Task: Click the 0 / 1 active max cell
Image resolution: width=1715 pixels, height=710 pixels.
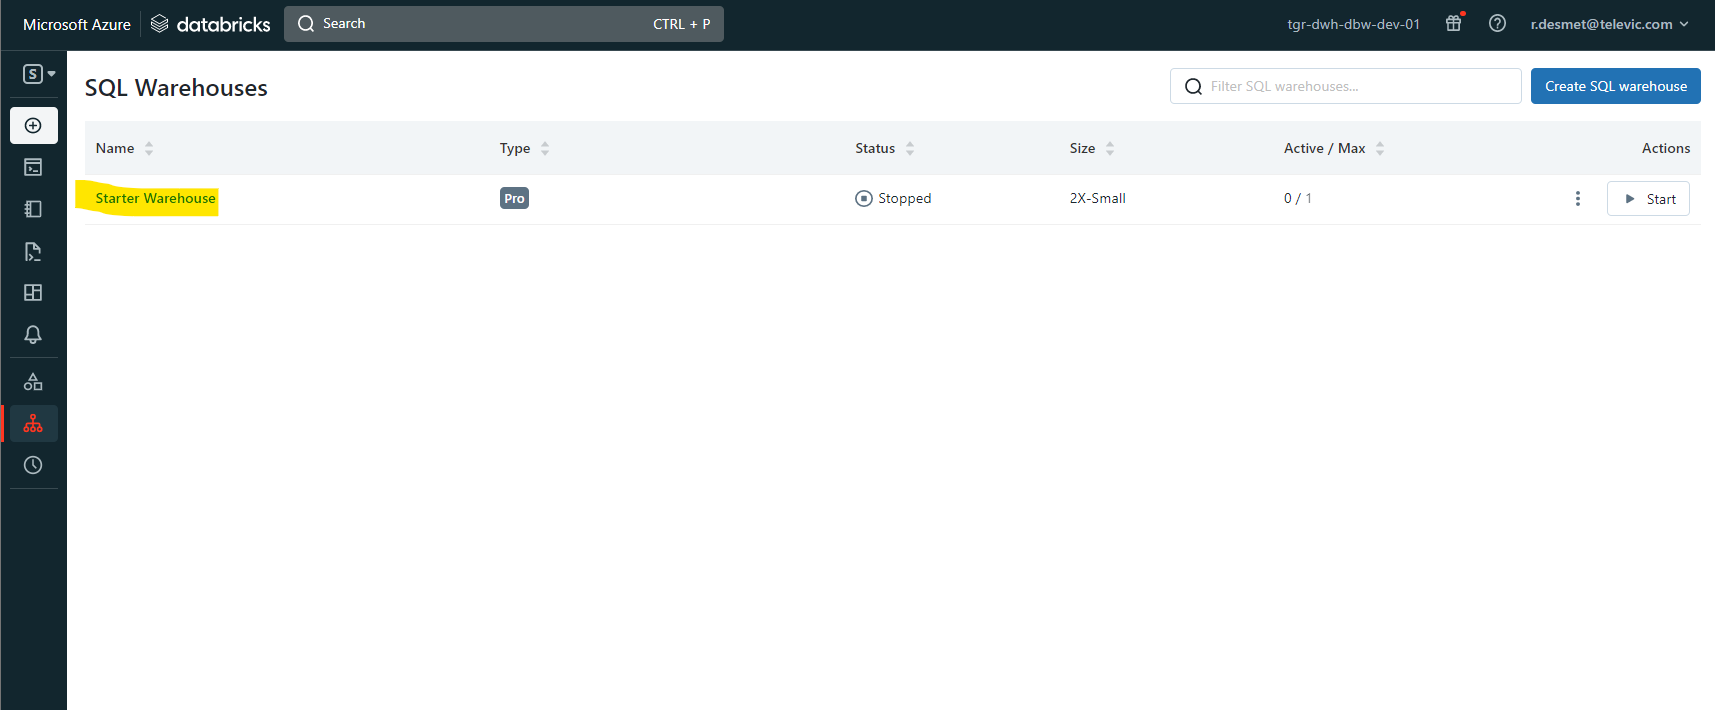Action: 1297,198
